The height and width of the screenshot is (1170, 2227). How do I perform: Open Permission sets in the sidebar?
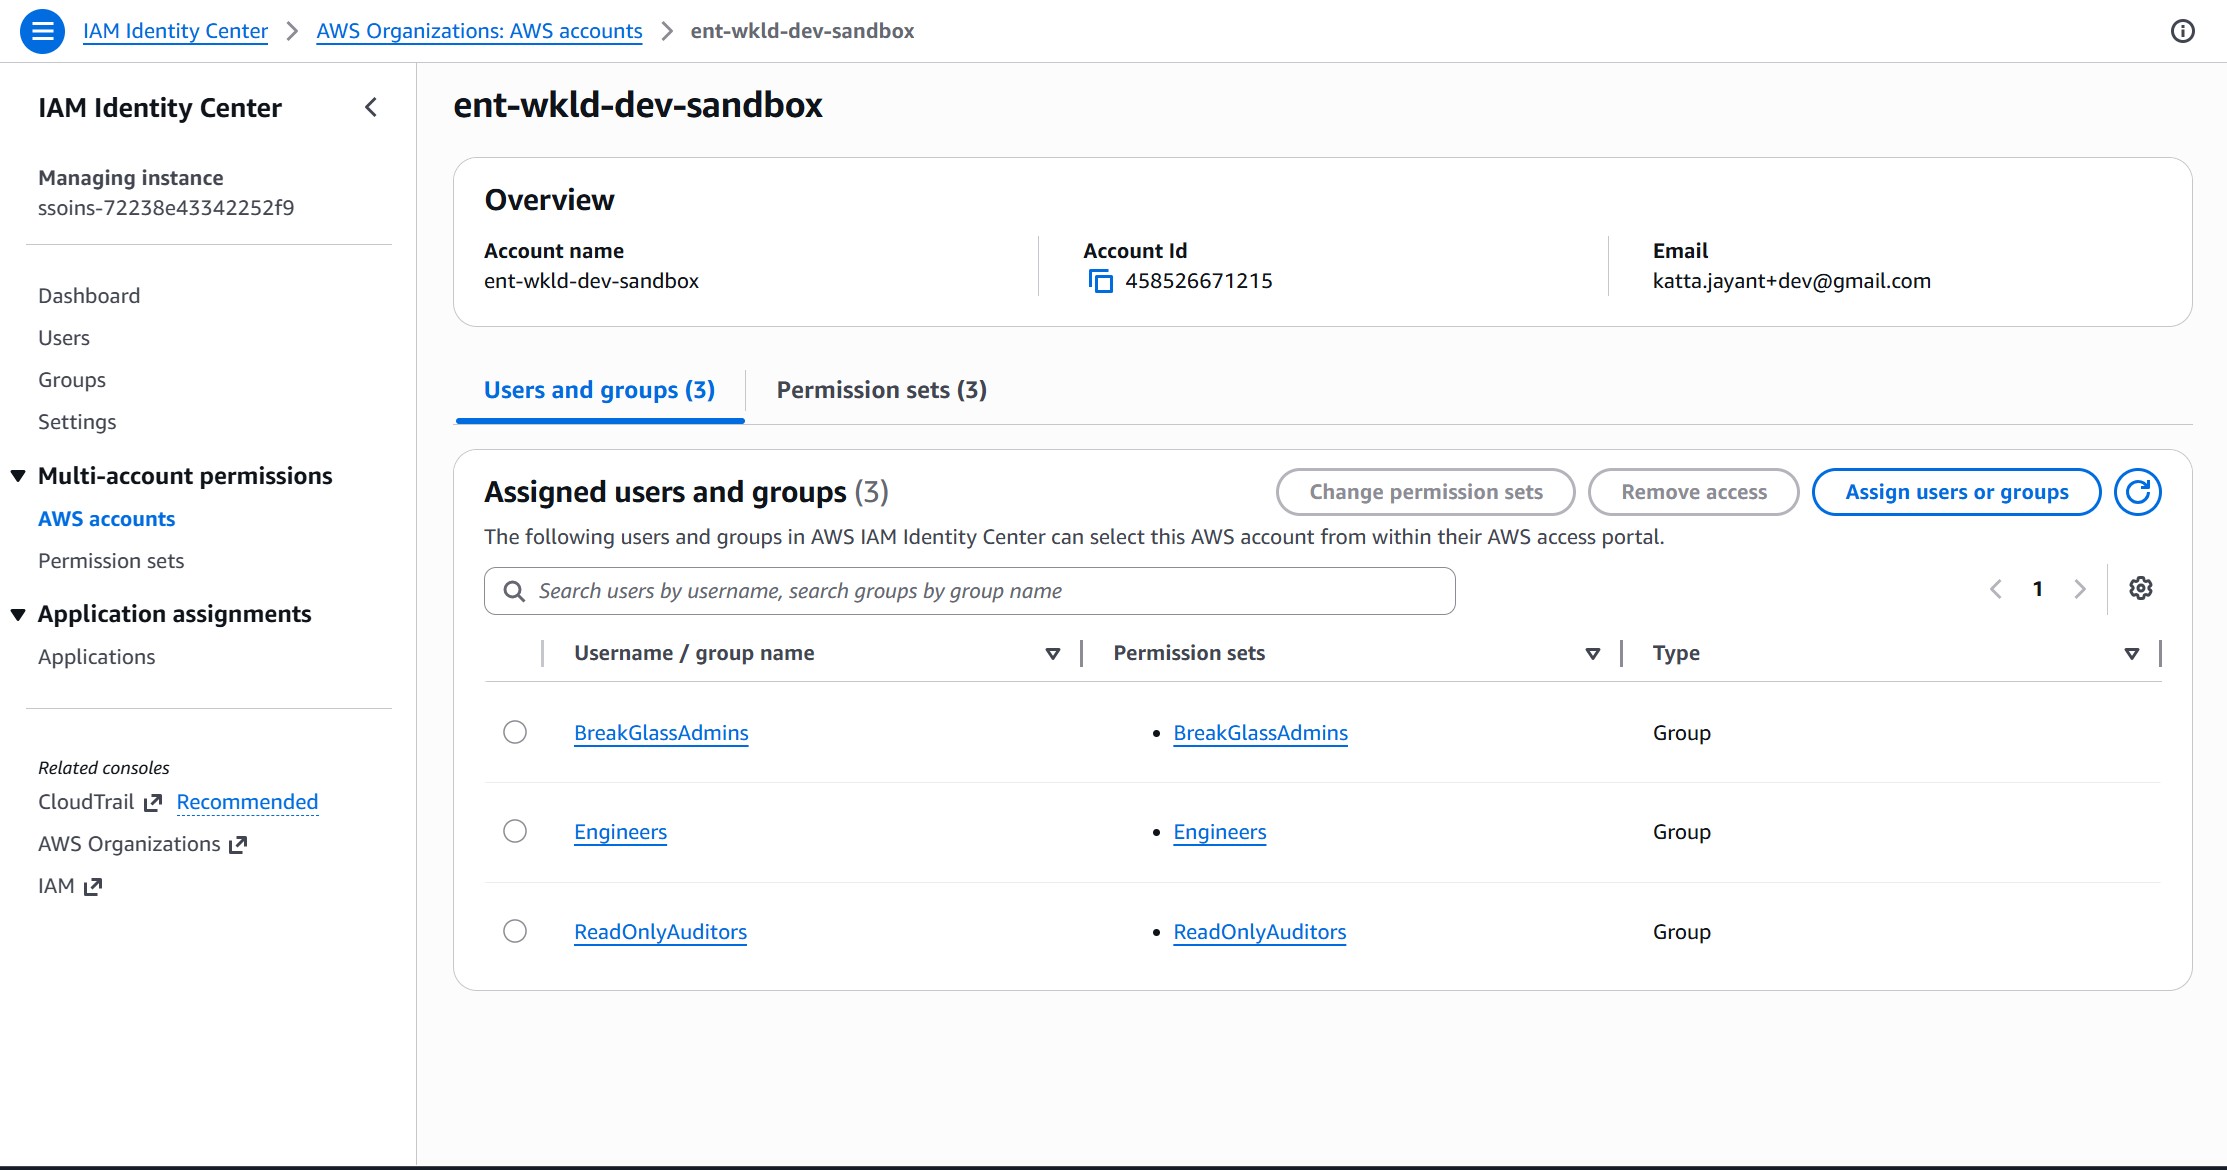coord(111,561)
